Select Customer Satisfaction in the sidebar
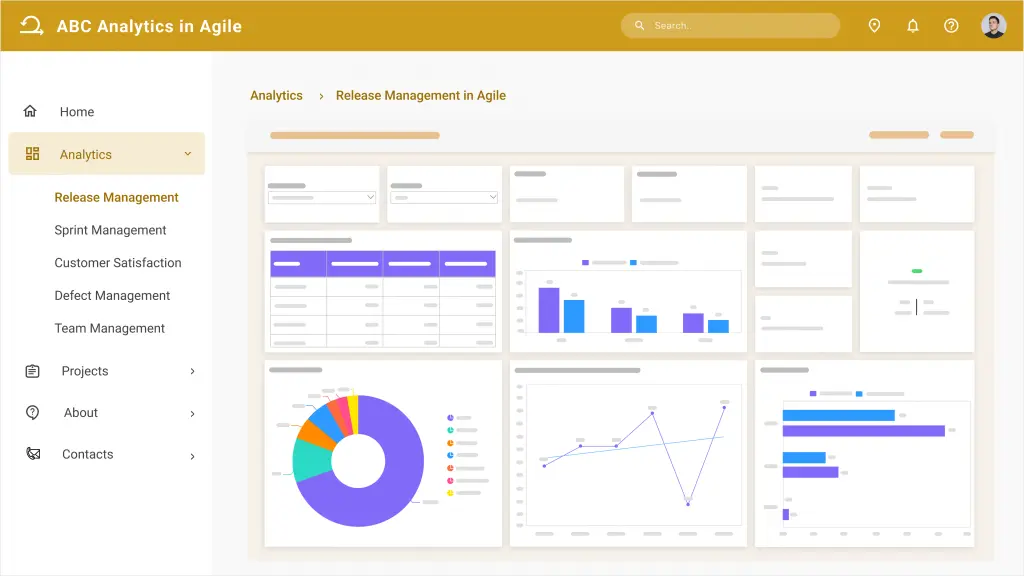The height and width of the screenshot is (576, 1024). point(117,263)
